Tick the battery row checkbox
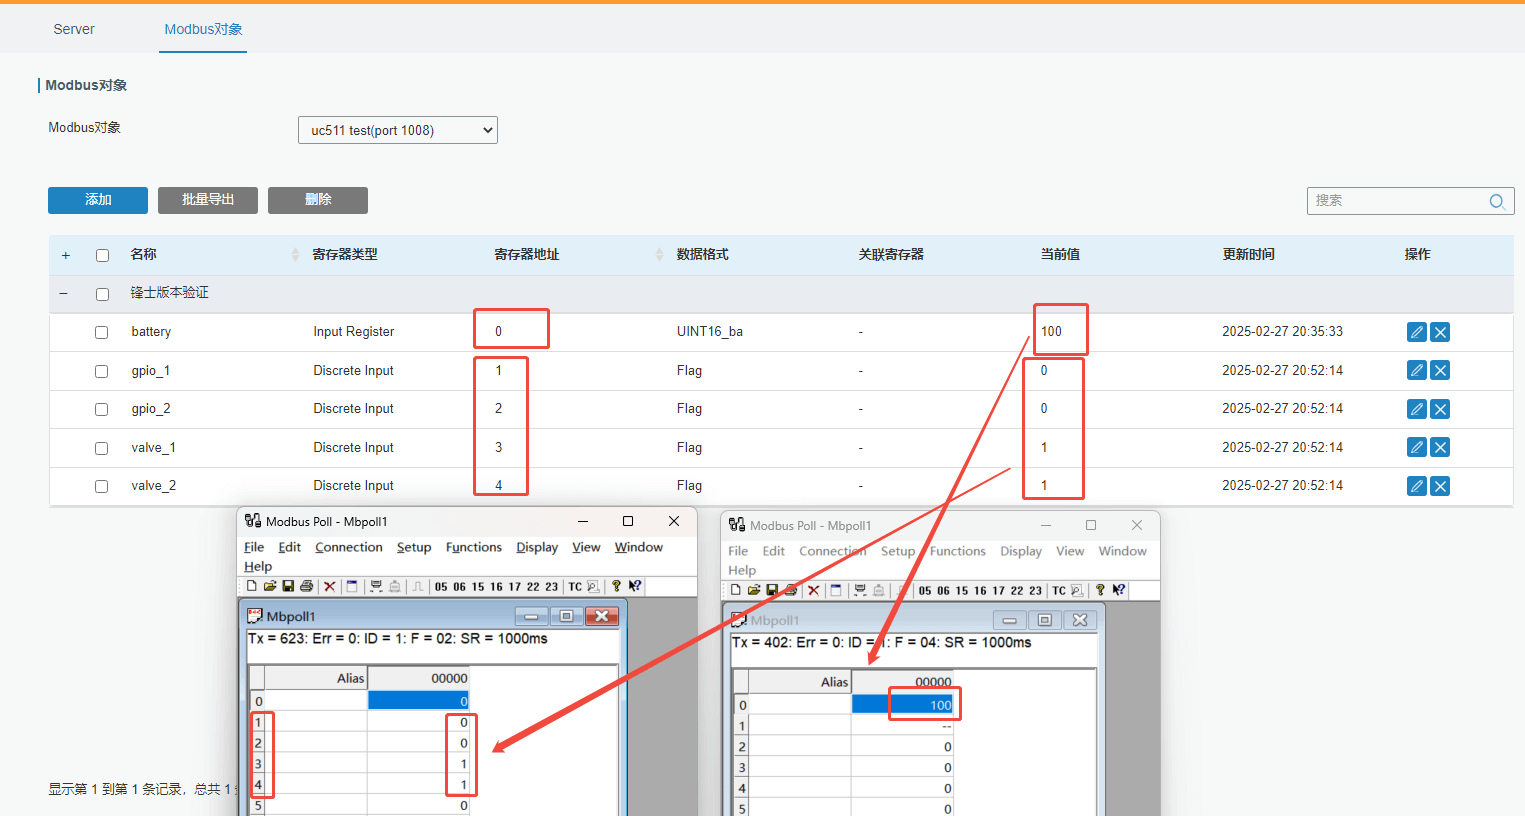Screen dimensions: 1525x816 [x=101, y=332]
